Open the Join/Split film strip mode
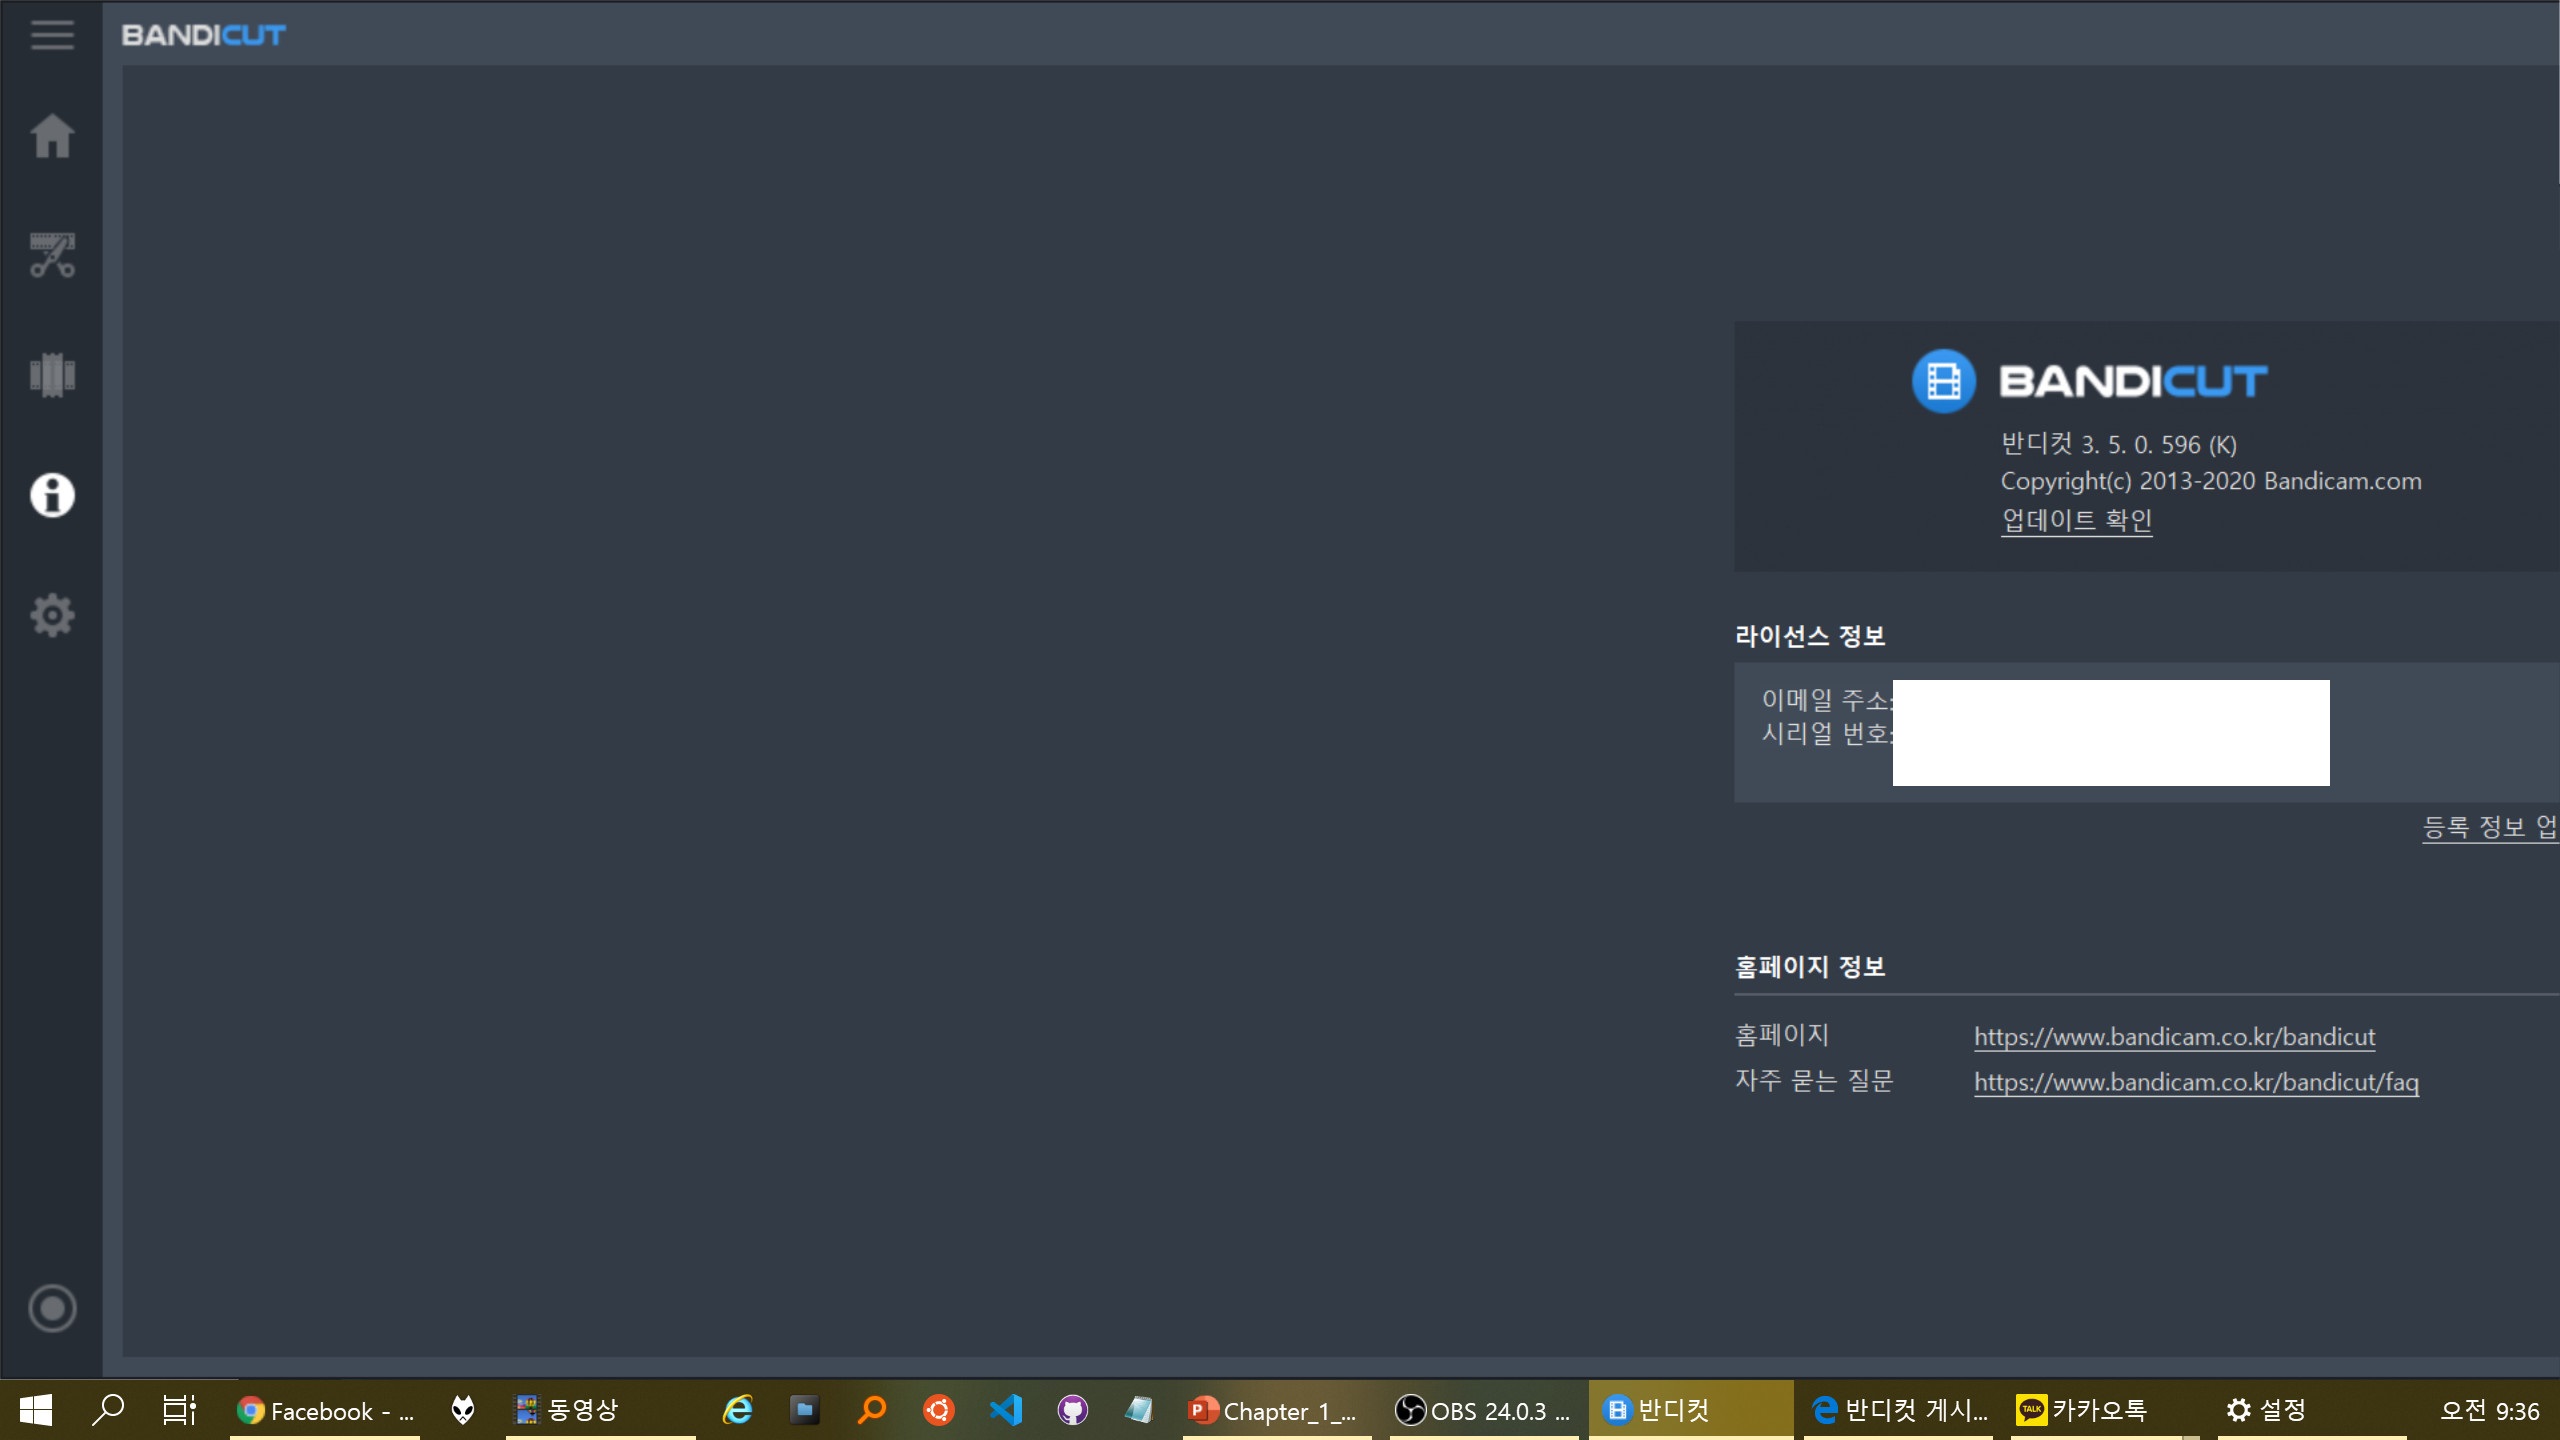 pos(52,375)
